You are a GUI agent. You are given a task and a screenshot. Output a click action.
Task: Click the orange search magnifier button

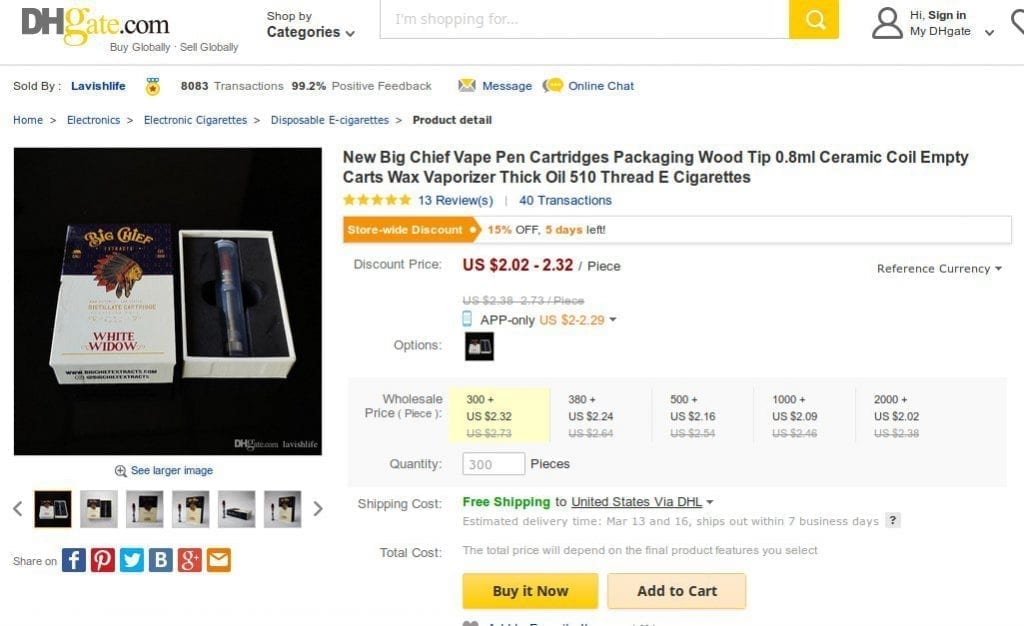tap(813, 20)
